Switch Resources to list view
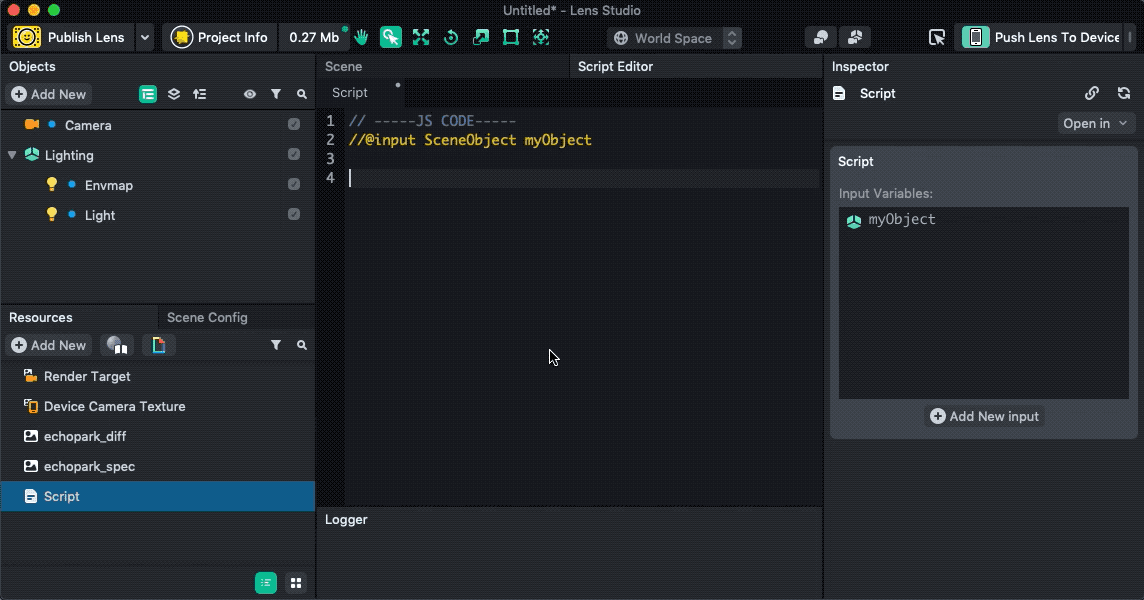 click(266, 582)
